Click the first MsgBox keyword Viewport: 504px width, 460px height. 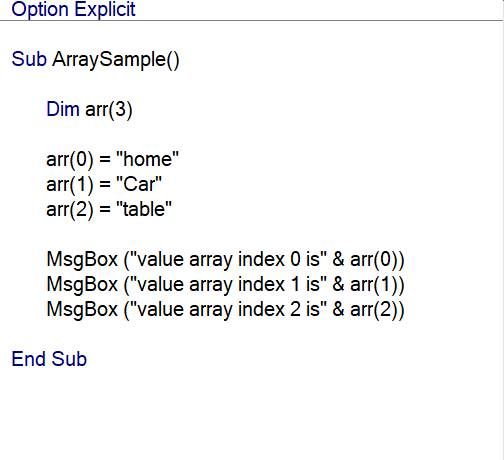click(82, 260)
